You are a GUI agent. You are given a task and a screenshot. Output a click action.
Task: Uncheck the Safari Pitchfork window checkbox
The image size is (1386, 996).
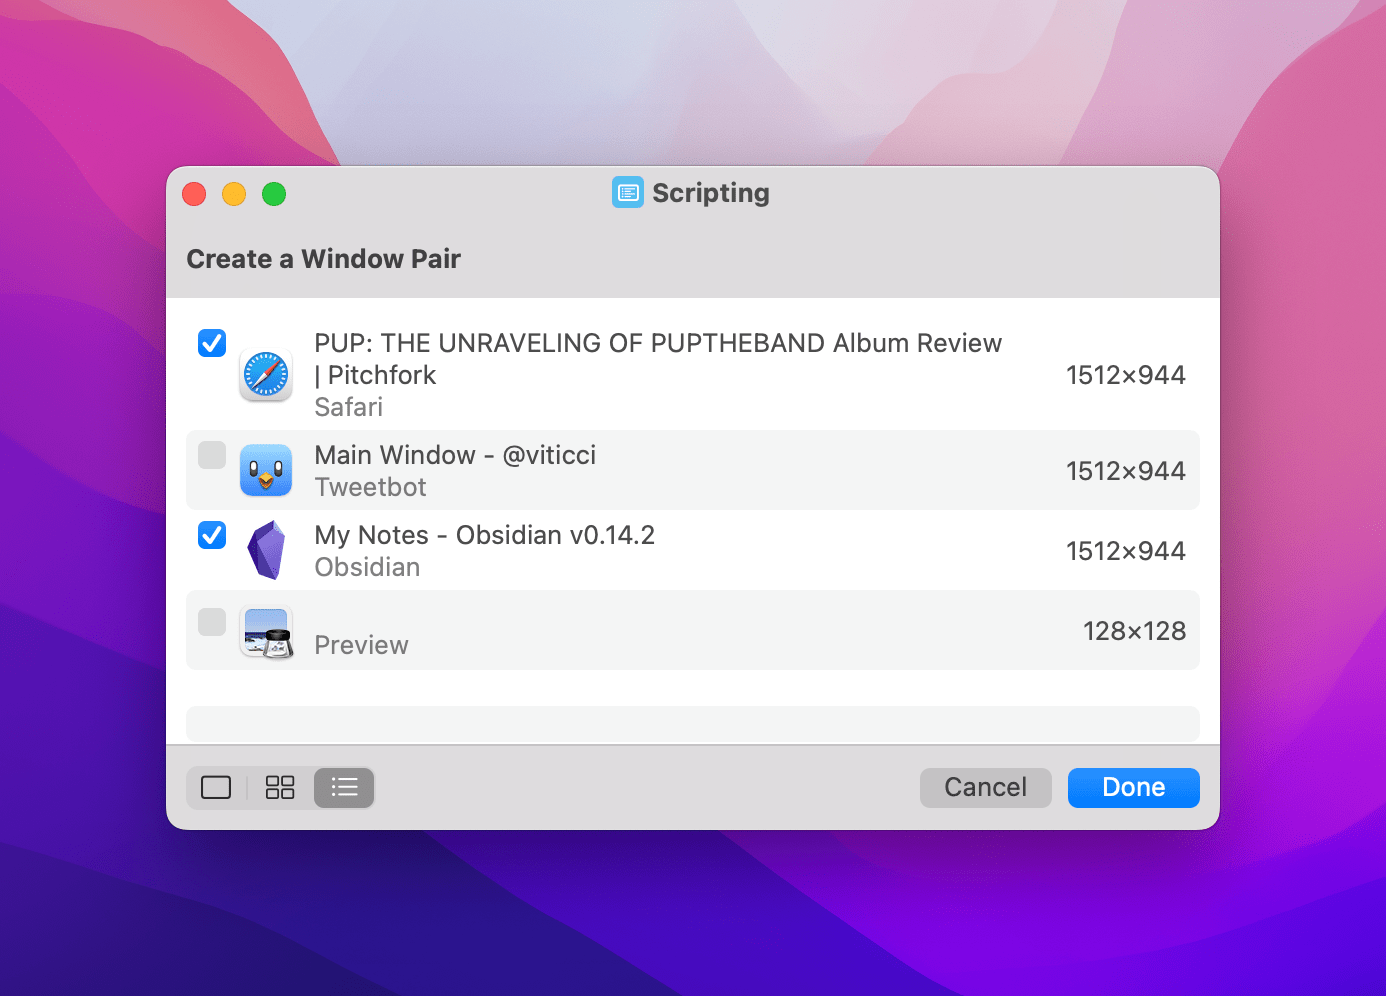[x=212, y=343]
